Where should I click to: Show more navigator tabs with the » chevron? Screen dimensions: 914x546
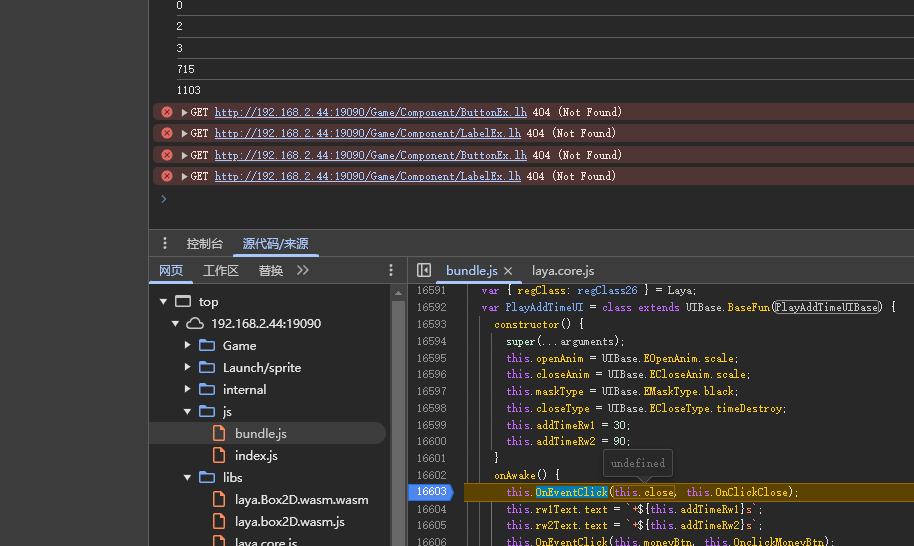point(303,271)
